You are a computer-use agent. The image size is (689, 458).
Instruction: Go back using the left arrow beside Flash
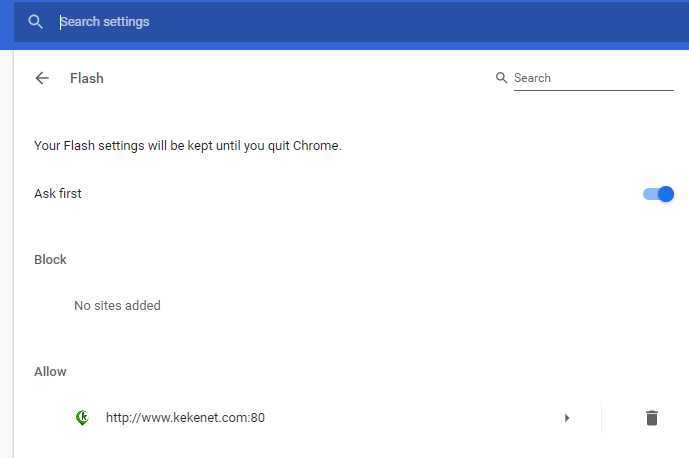tap(42, 78)
